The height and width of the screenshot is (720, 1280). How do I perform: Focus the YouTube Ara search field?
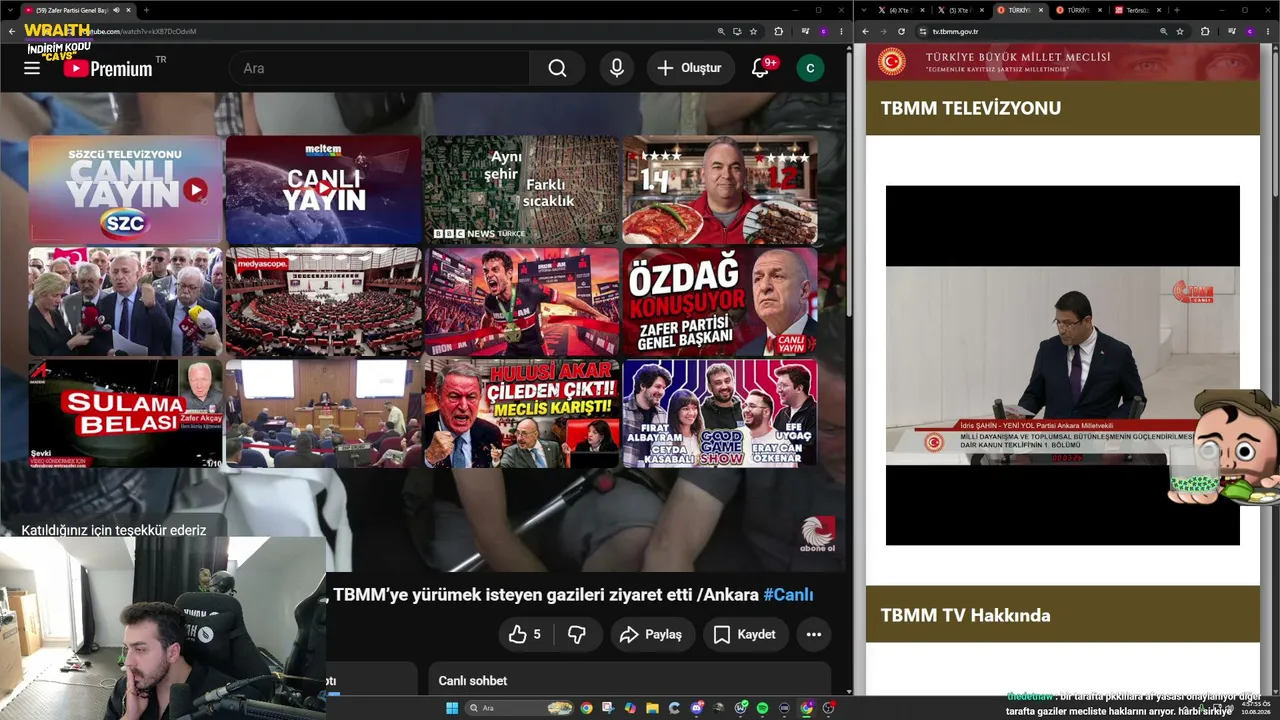coord(380,68)
